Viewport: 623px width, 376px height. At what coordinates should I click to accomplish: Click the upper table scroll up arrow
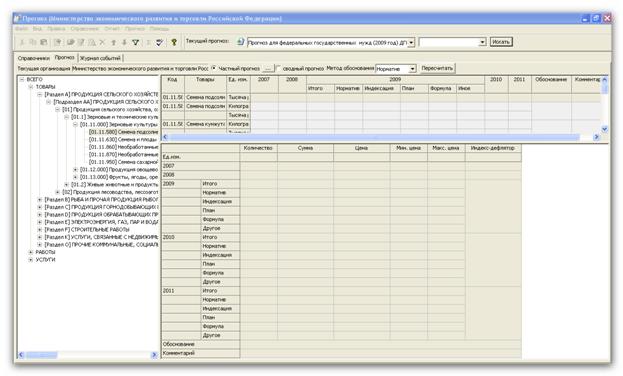pyautogui.click(x=604, y=79)
